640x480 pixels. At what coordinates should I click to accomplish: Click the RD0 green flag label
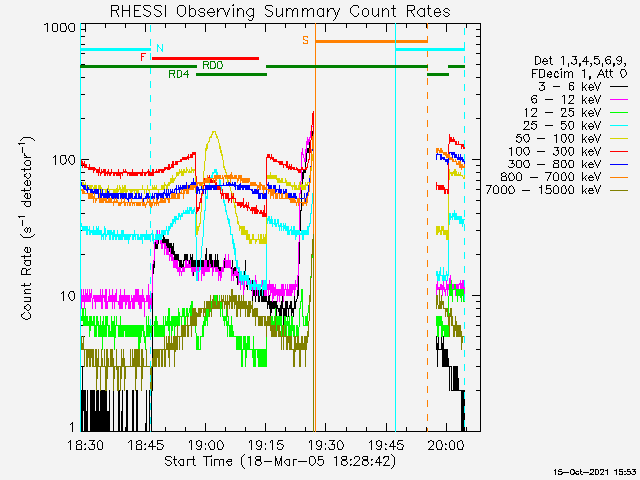point(213,65)
